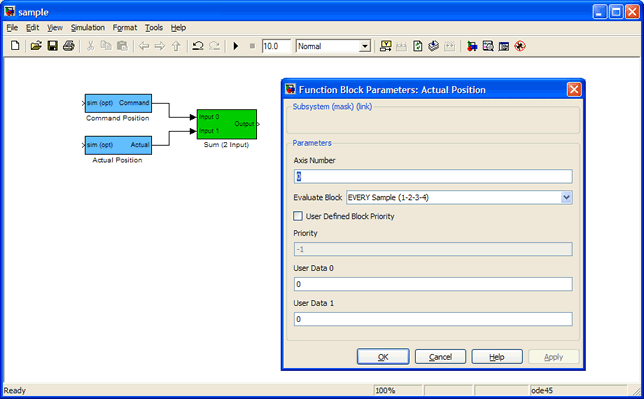This screenshot has height=399, width=644.
Task: Print the model using the printer icon
Action: coord(69,46)
